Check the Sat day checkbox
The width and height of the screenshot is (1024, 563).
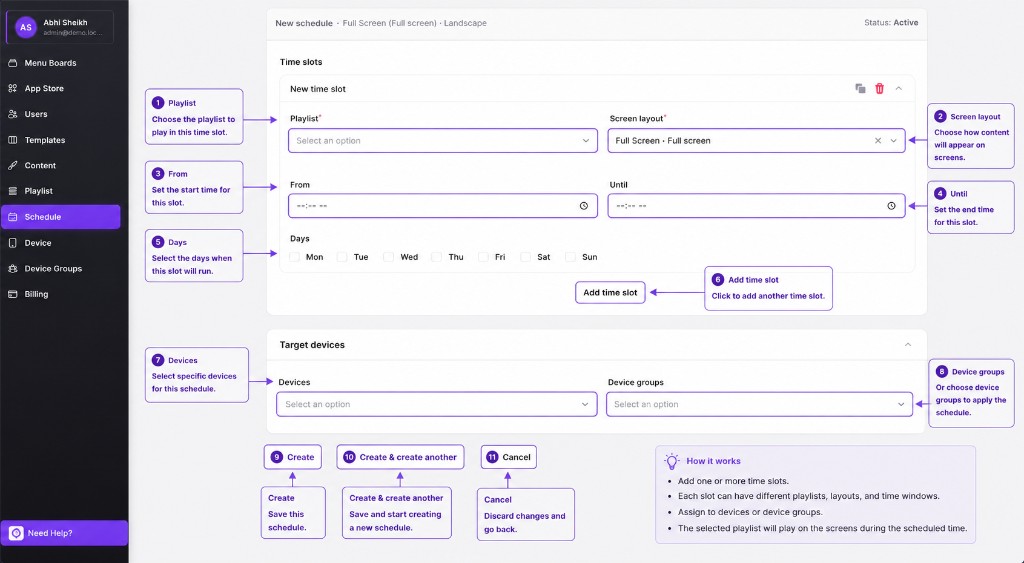click(525, 257)
